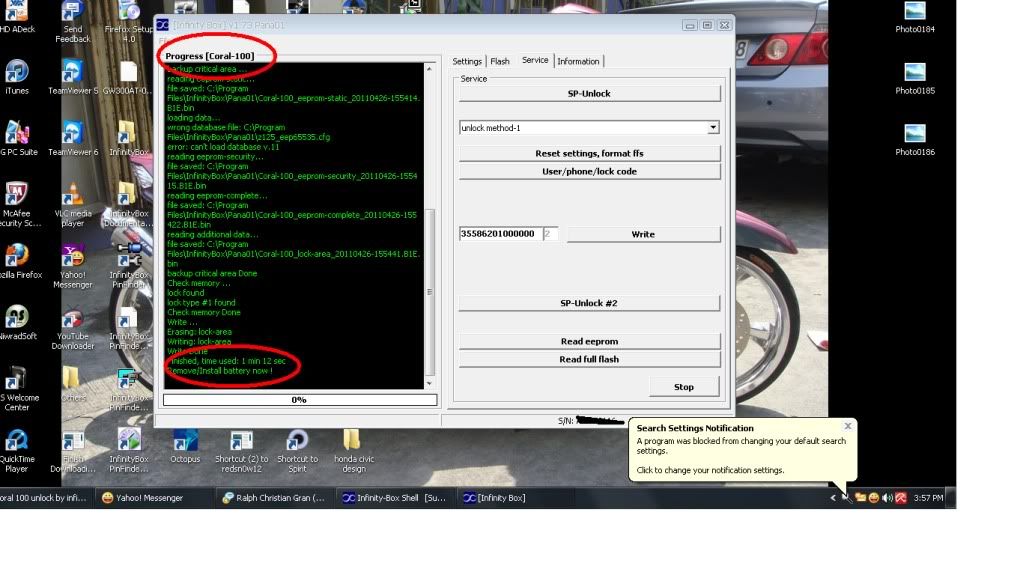
Task: Stop the current operation with Stop button
Action: [684, 387]
